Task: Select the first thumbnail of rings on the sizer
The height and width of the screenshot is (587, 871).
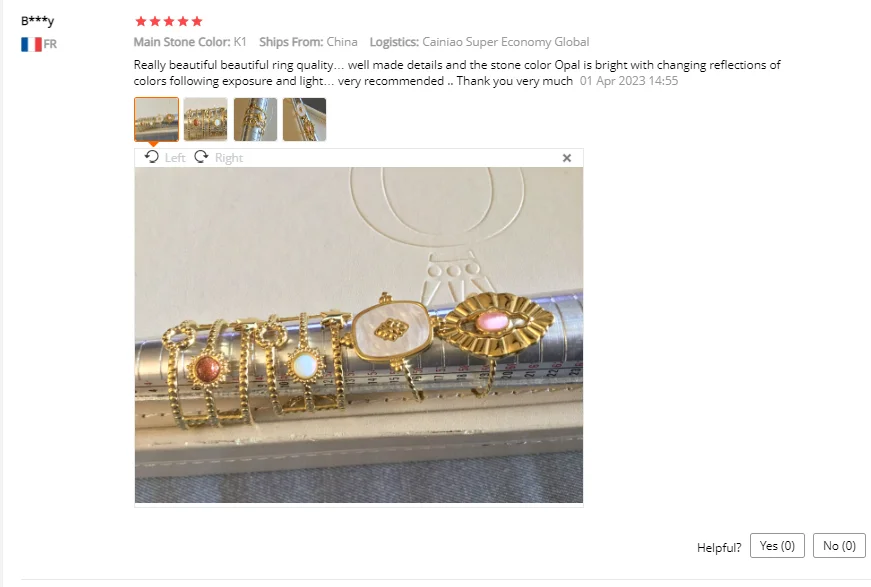Action: [156, 119]
